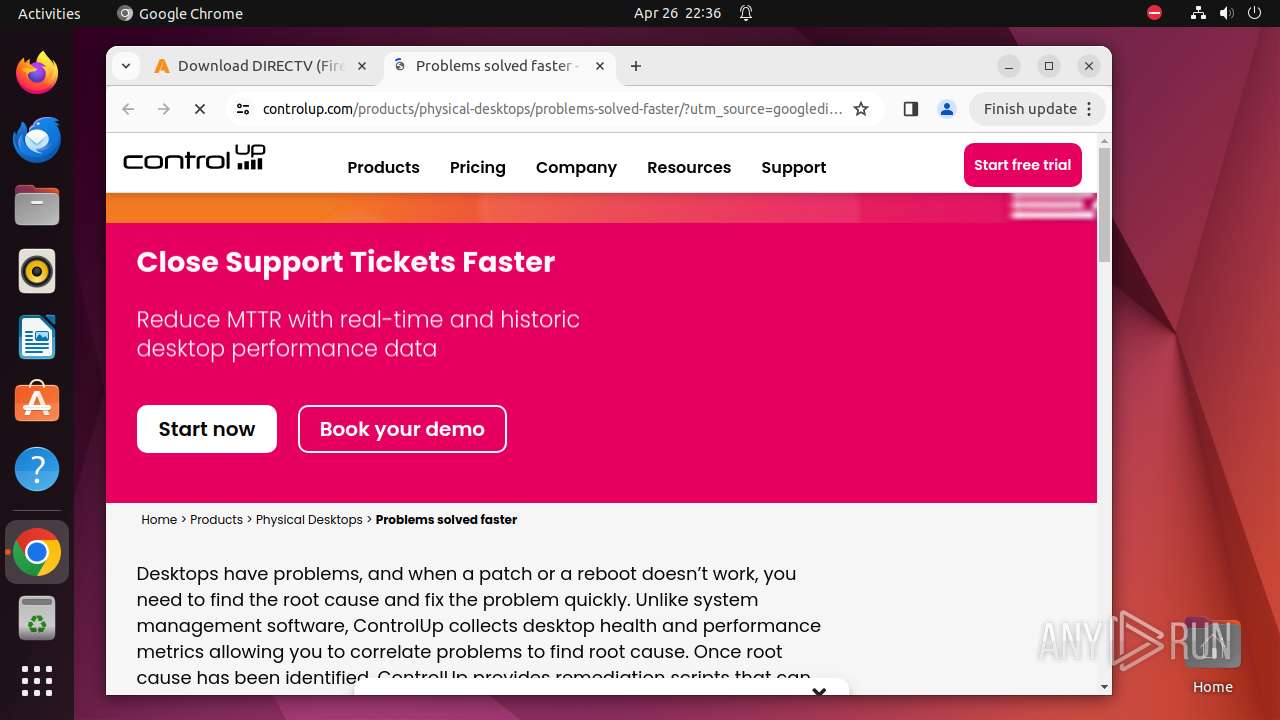Go forward in browser history
Viewport: 1280px width, 720px height.
pos(164,109)
